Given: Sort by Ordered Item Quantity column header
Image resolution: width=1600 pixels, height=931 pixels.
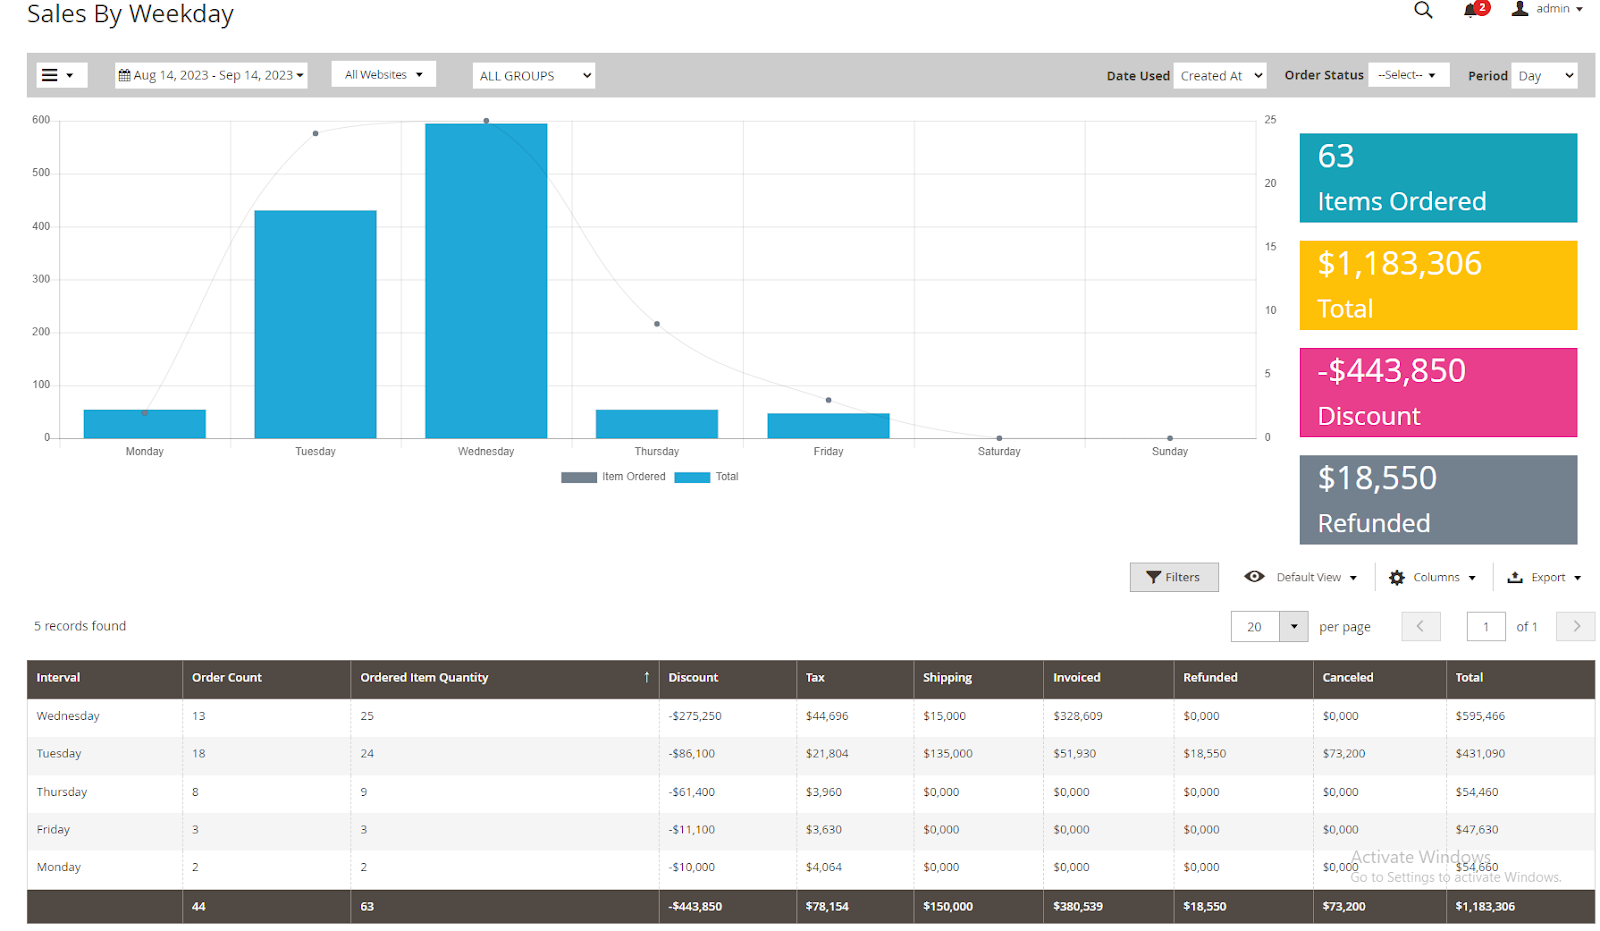Looking at the screenshot, I should click(x=425, y=678).
